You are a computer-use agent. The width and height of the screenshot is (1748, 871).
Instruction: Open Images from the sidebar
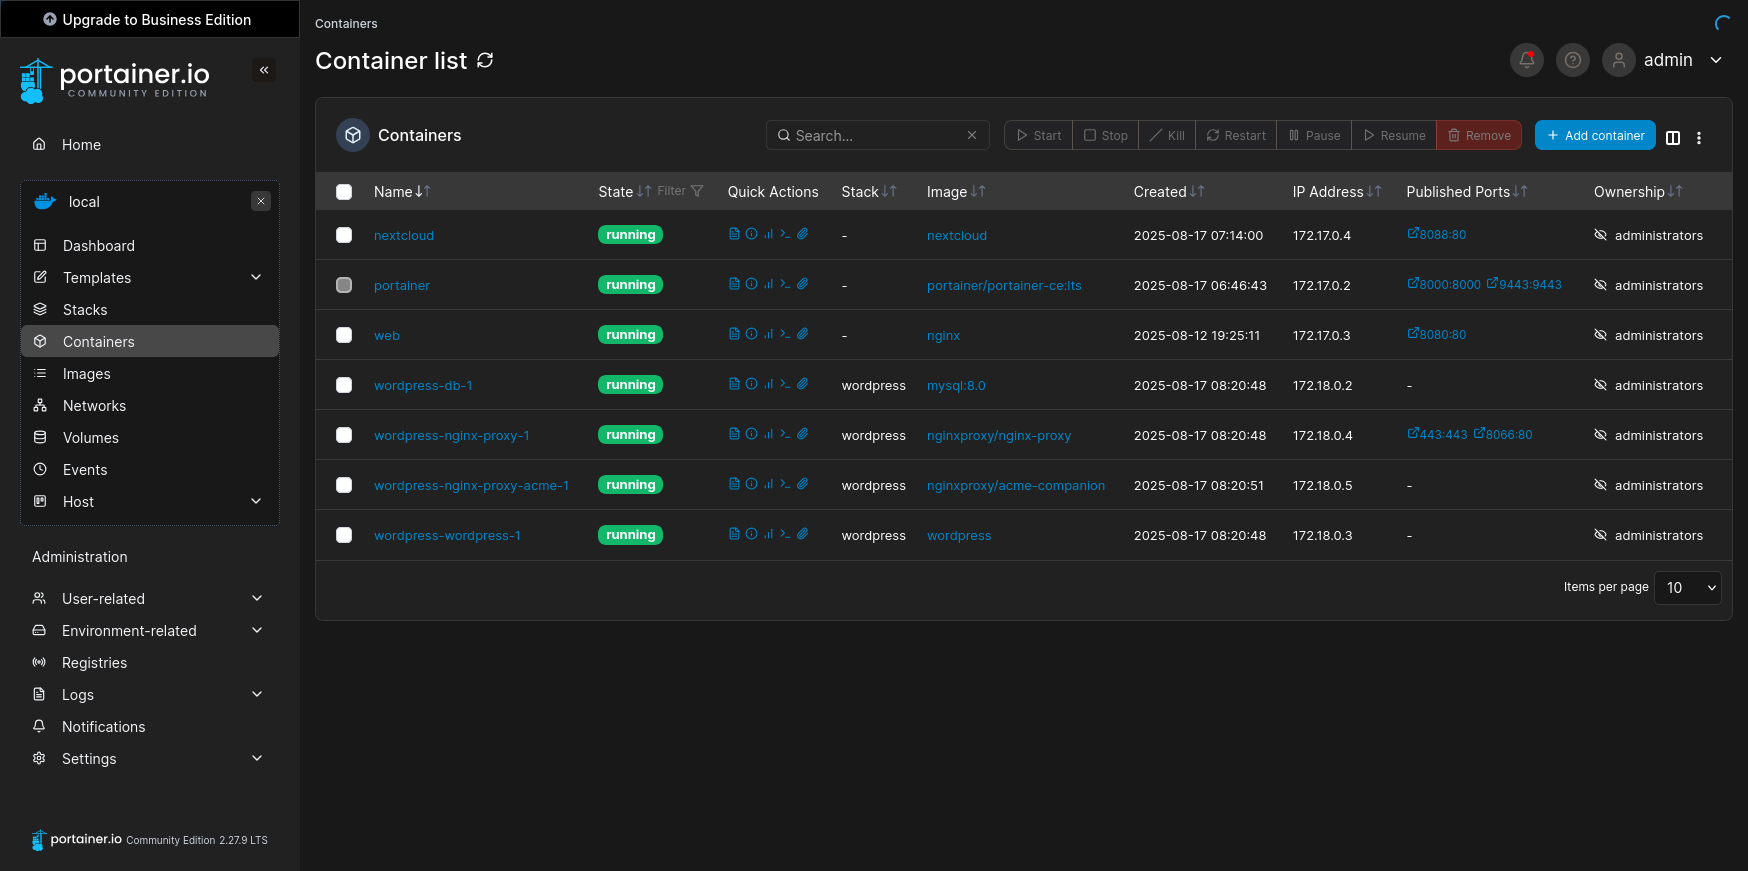tap(150, 373)
